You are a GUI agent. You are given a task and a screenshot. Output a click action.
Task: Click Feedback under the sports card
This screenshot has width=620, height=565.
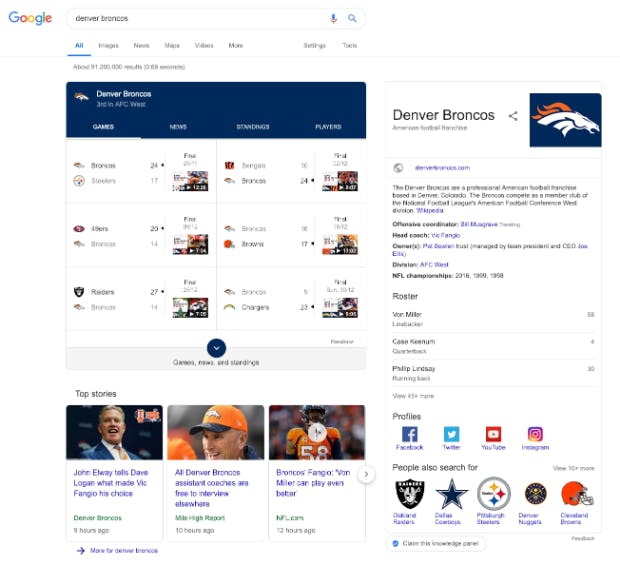pyautogui.click(x=342, y=341)
